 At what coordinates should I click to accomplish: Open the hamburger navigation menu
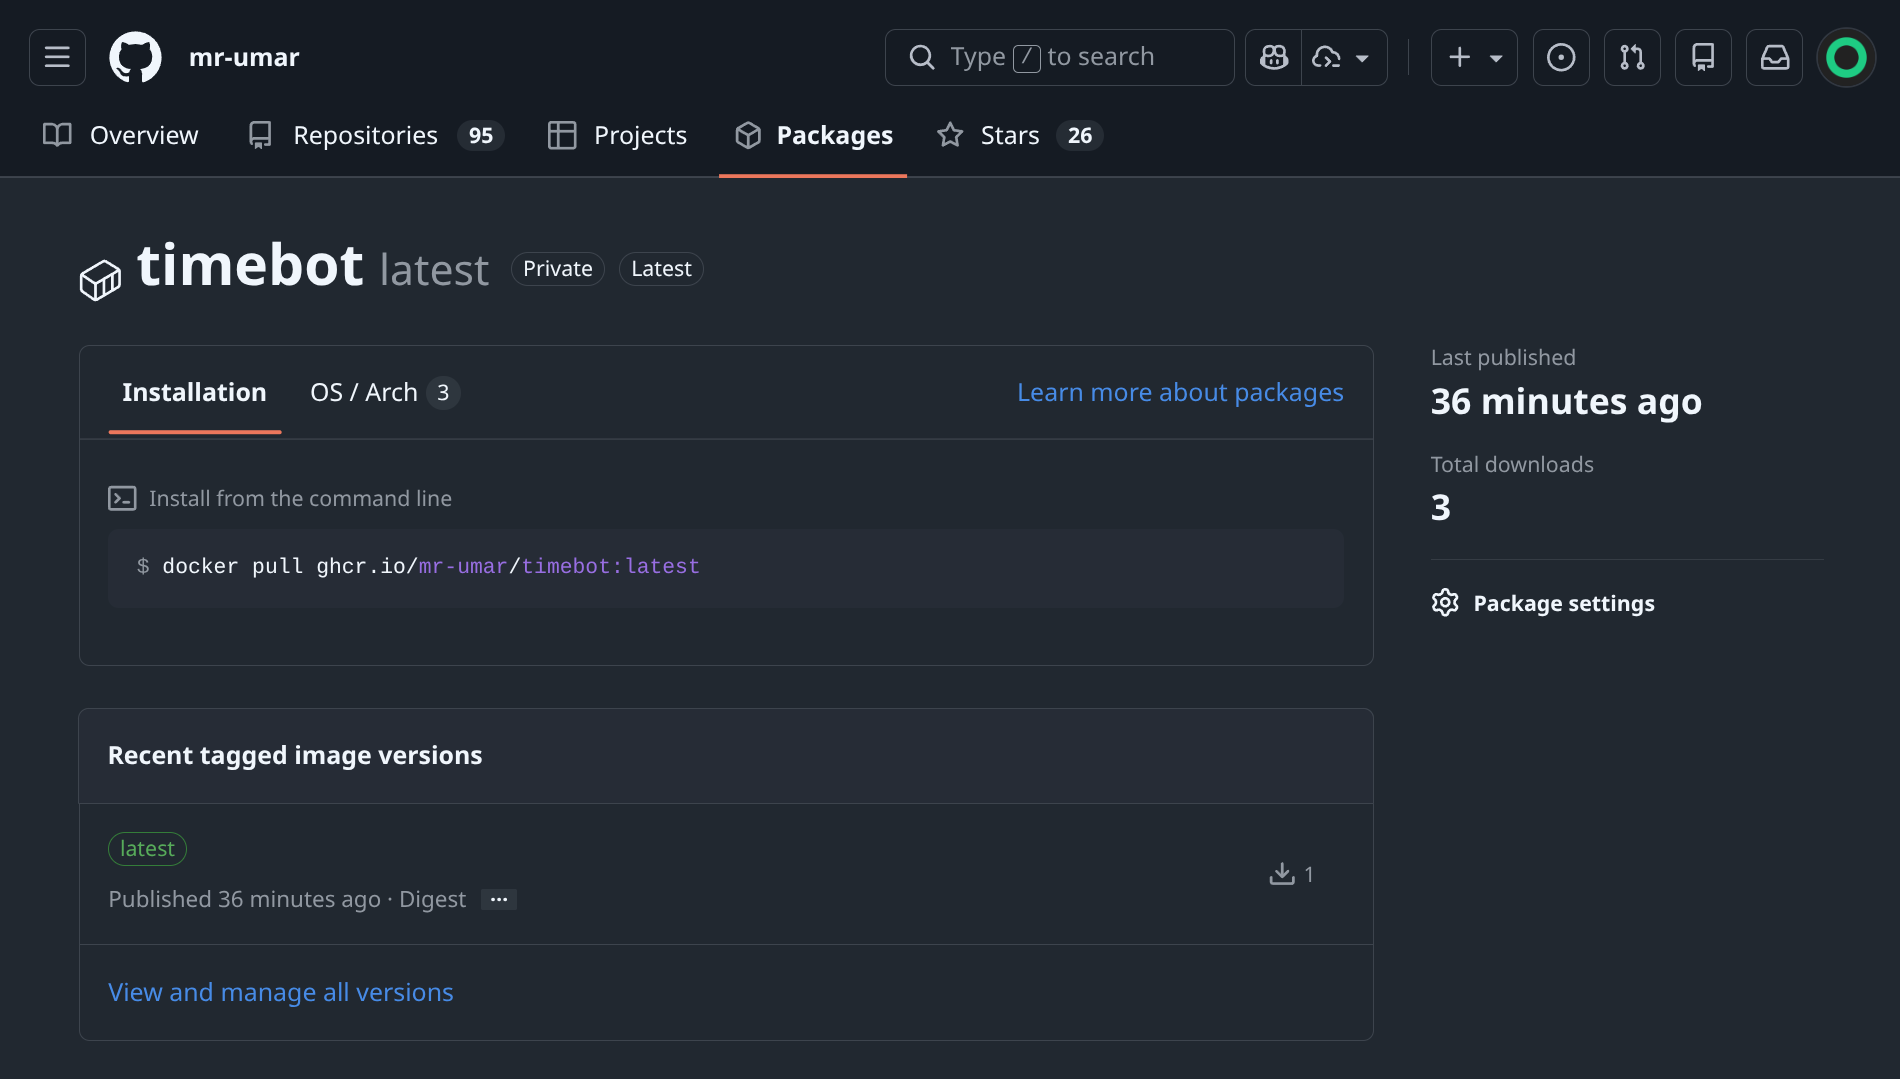(57, 57)
